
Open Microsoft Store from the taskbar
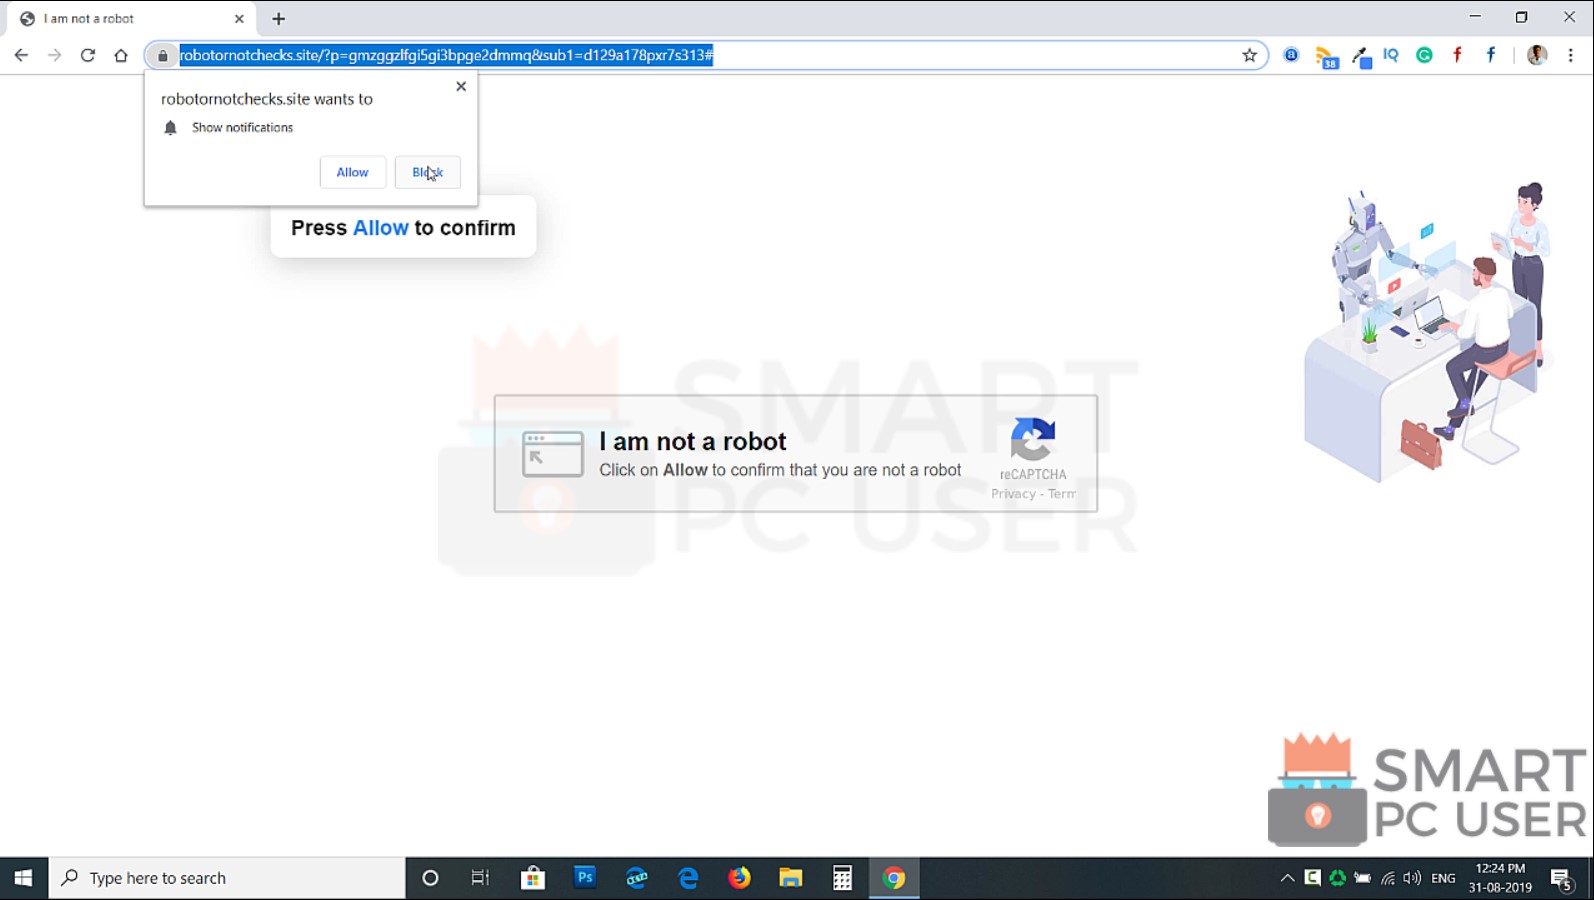tap(533, 878)
